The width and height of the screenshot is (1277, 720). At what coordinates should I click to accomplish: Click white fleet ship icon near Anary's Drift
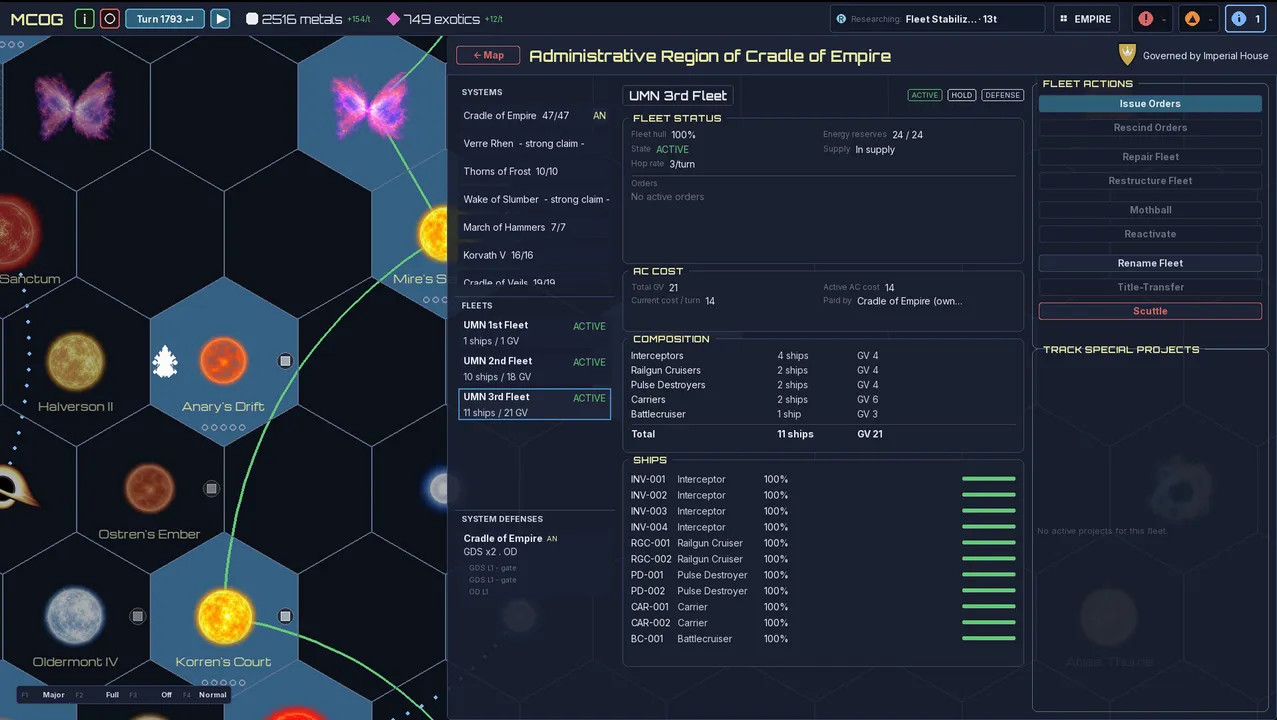[x=165, y=362]
